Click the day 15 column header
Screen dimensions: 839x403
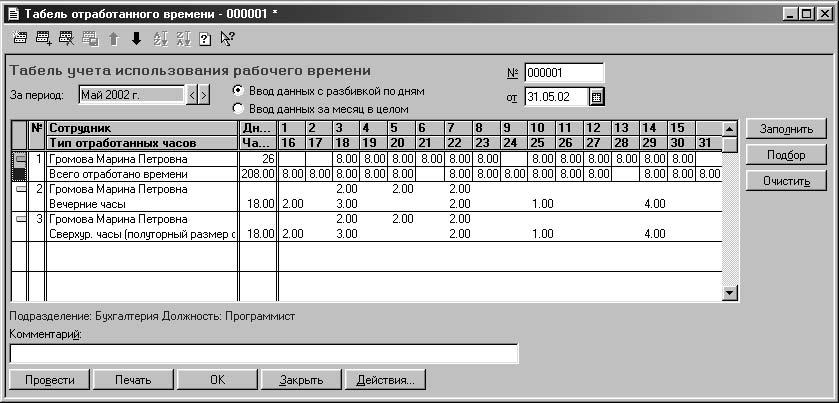[x=682, y=128]
